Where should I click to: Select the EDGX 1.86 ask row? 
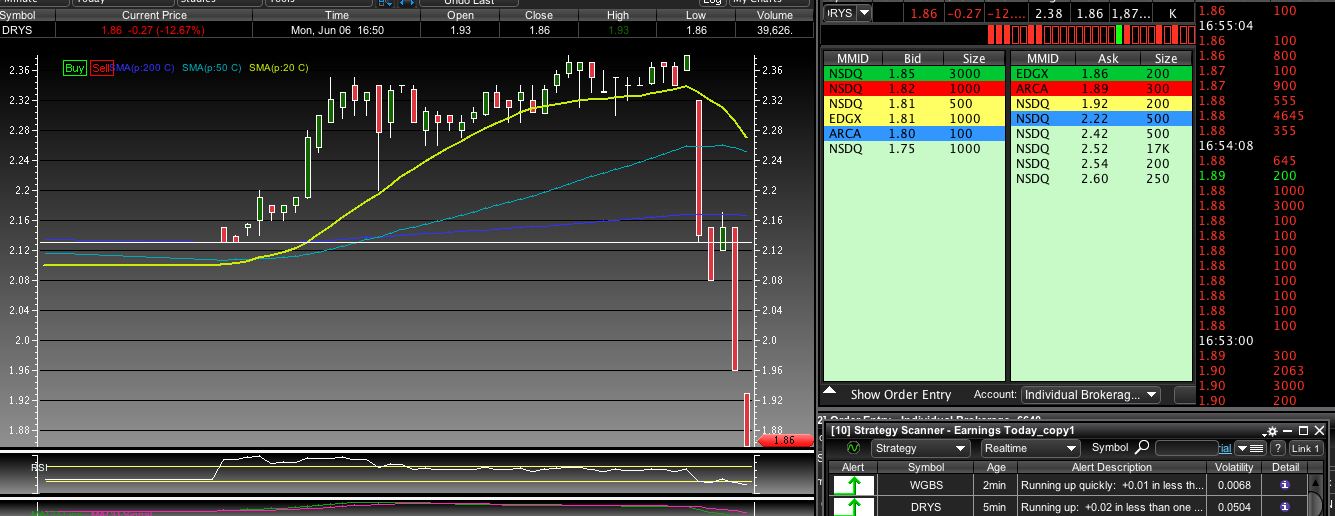[1100, 74]
